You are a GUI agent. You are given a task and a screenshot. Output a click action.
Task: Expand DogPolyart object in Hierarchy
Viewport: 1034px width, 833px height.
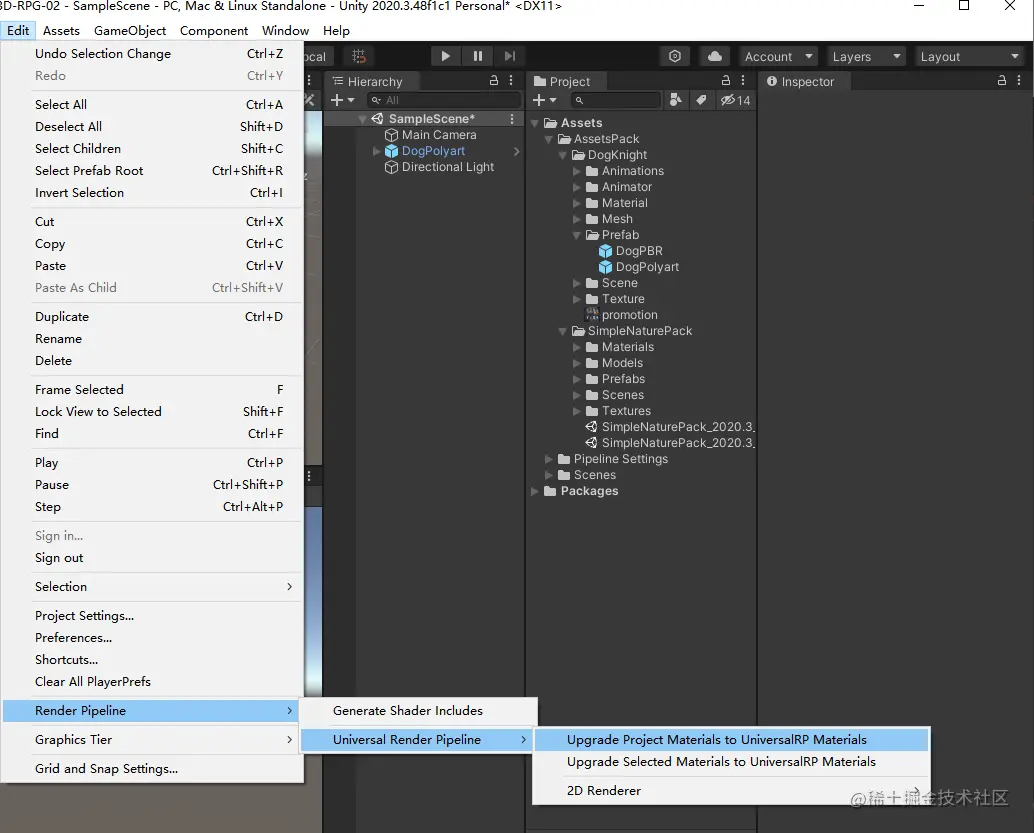(377, 151)
